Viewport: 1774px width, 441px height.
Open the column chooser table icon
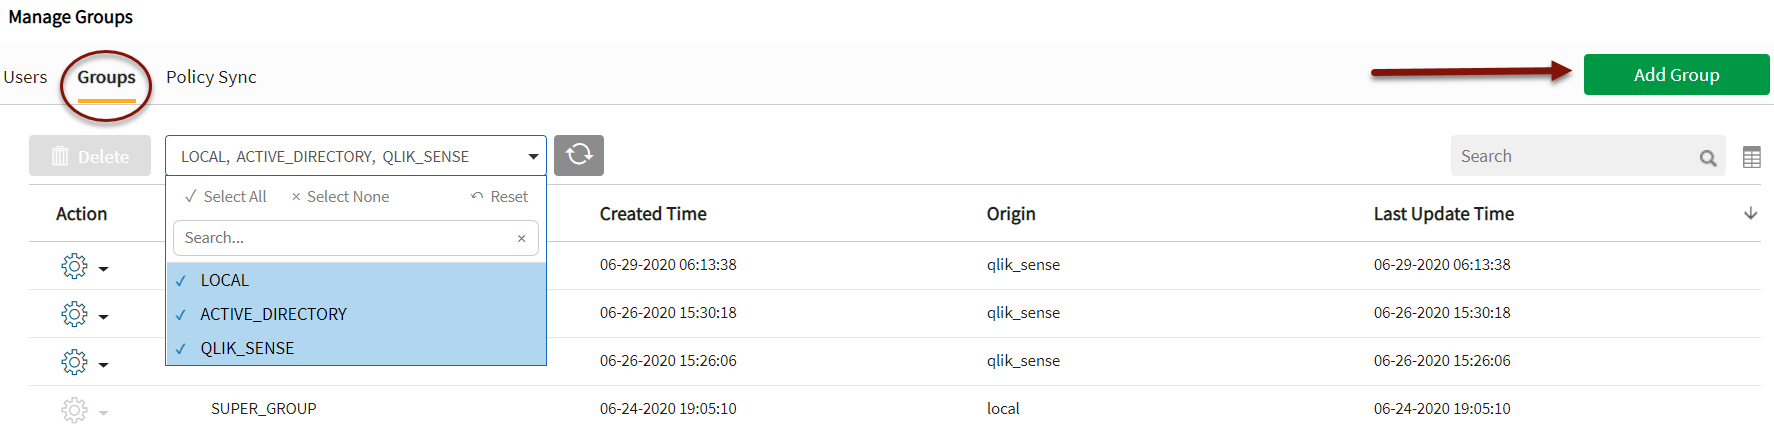pyautogui.click(x=1751, y=157)
